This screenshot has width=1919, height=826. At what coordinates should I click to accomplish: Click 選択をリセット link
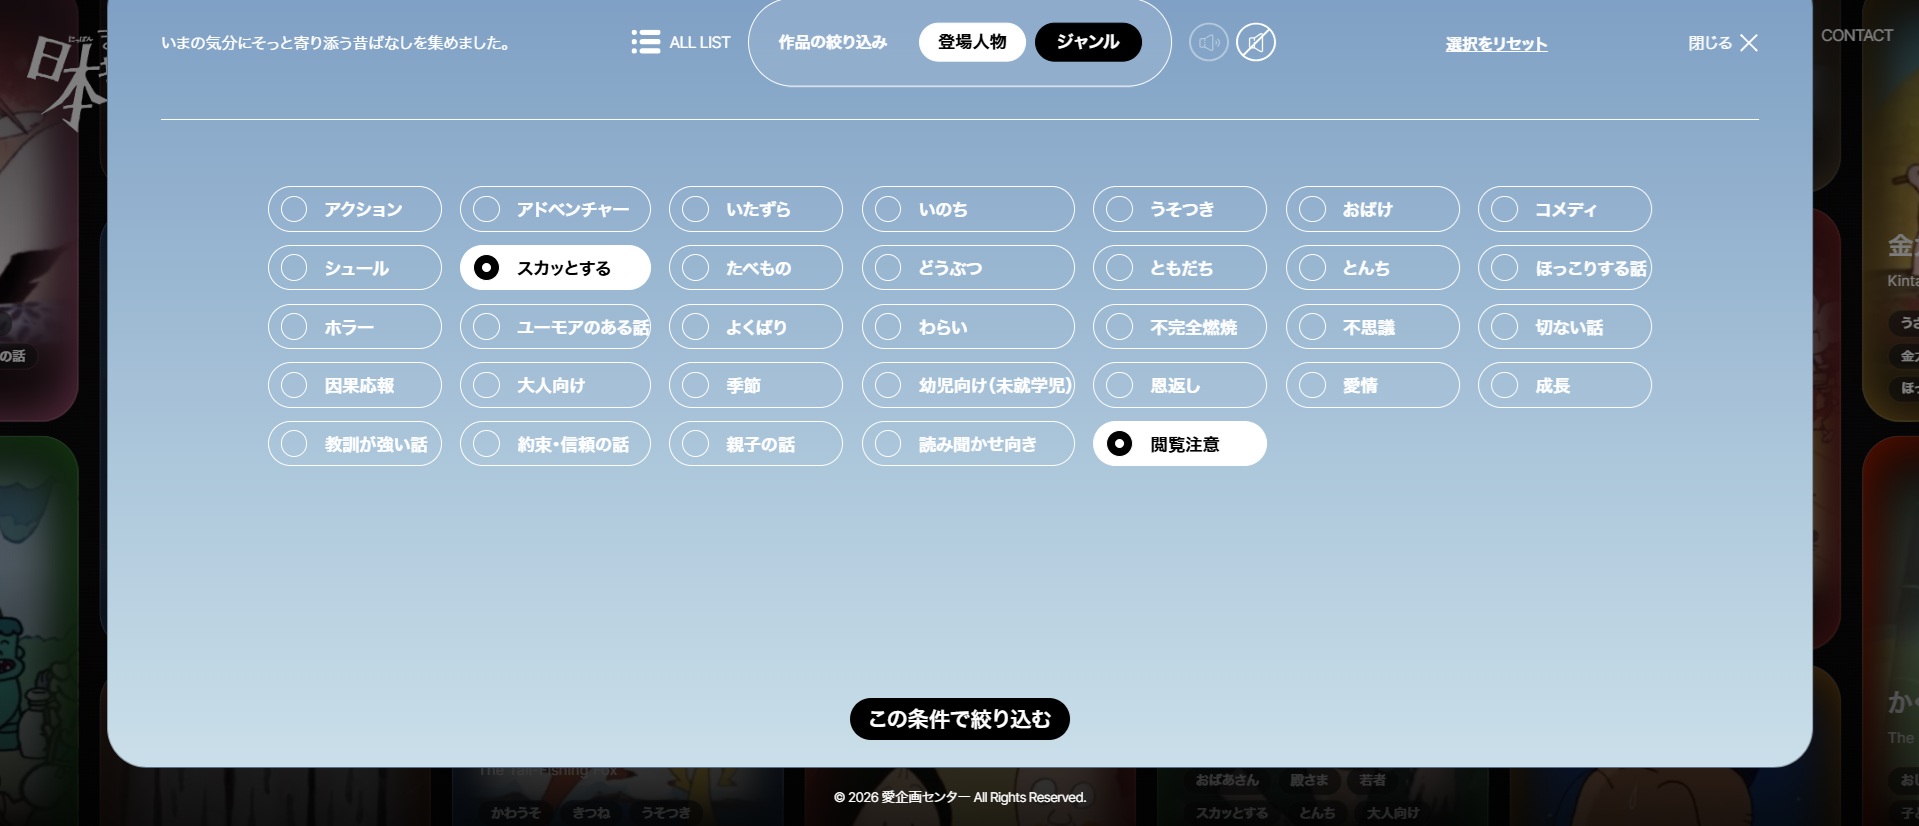(1496, 44)
